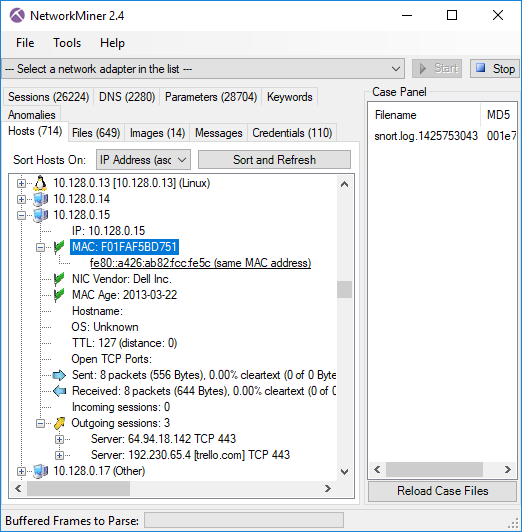Click the Buffered Frames to Parse progress bar
The width and height of the screenshot is (522, 532).
click(x=244, y=520)
